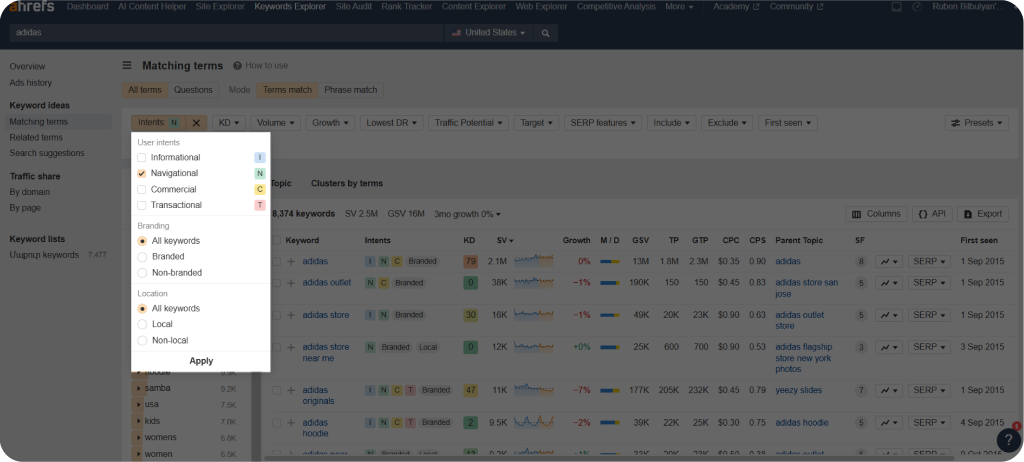
Task: Check the Commercial intent checkbox
Action: (x=142, y=190)
